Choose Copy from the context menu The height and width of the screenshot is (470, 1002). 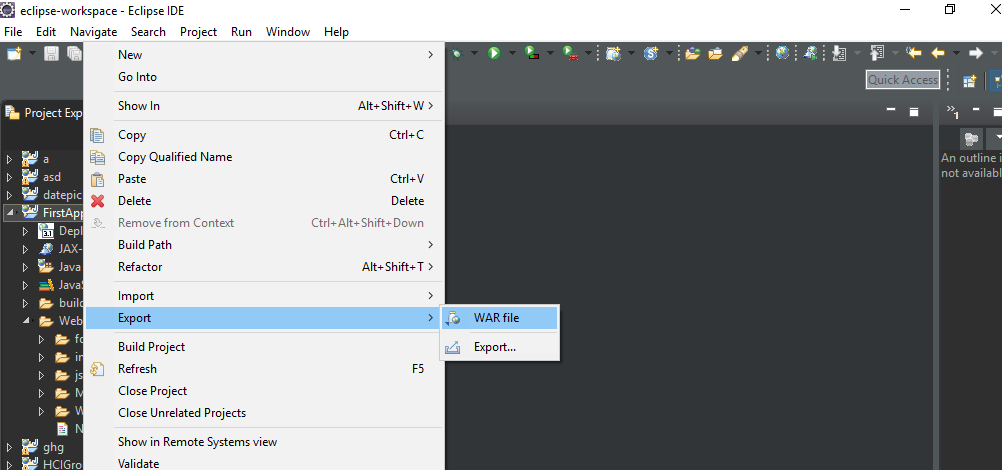pos(264,135)
